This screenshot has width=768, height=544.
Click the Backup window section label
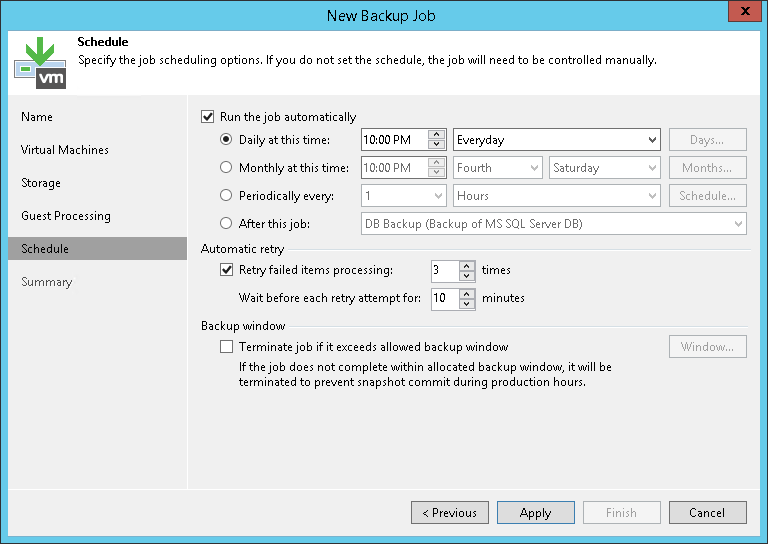pyautogui.click(x=243, y=326)
